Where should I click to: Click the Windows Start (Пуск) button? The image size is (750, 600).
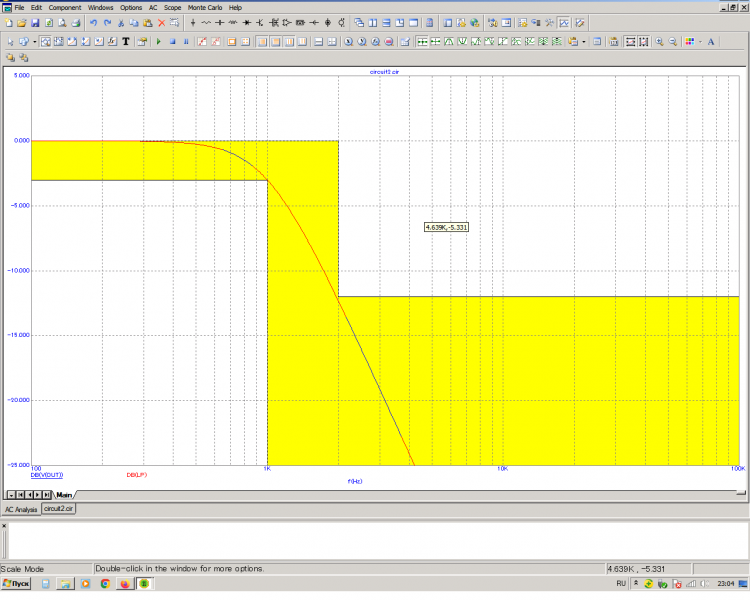[x=16, y=583]
